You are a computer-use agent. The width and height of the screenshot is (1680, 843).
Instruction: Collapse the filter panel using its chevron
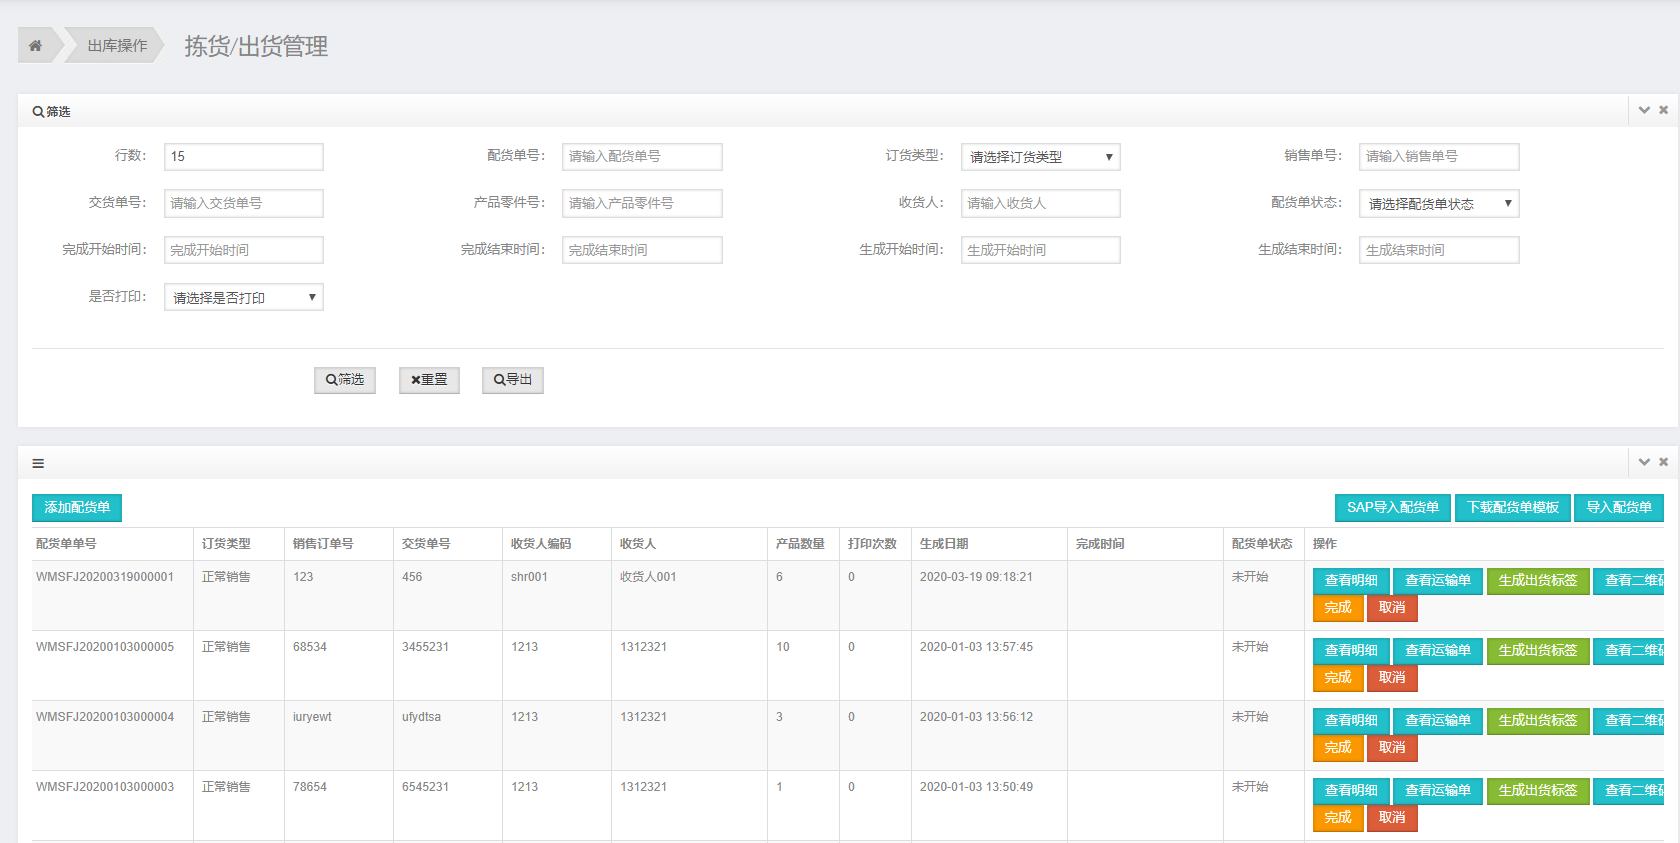(x=1644, y=110)
